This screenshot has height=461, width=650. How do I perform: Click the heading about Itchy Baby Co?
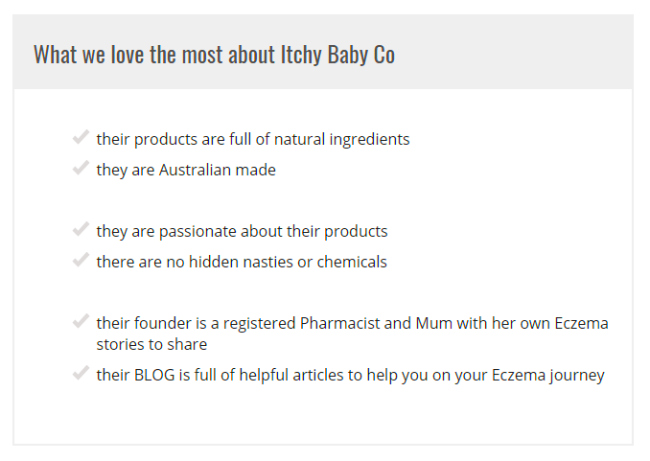[x=214, y=54]
